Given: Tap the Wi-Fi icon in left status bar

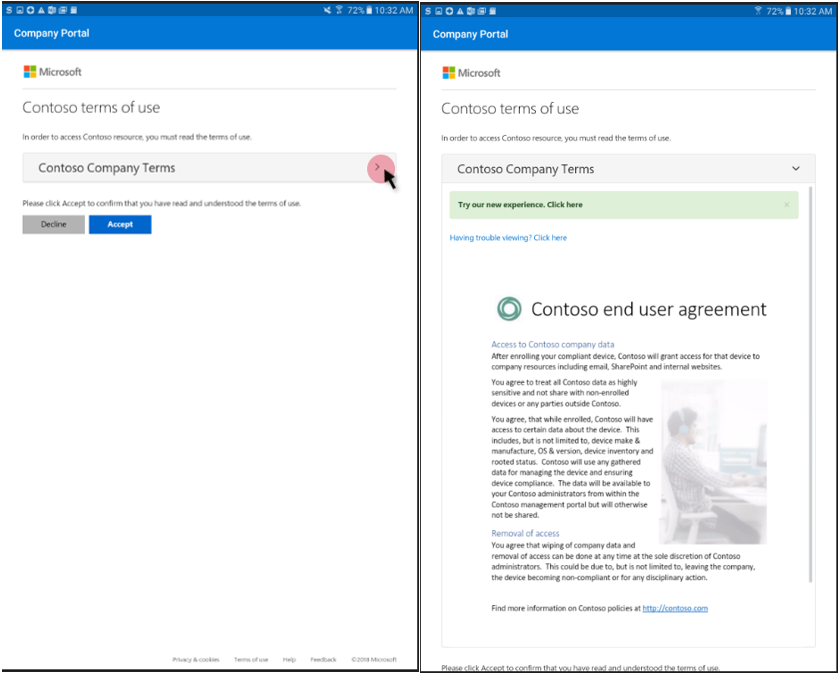Looking at the screenshot, I should [x=339, y=10].
